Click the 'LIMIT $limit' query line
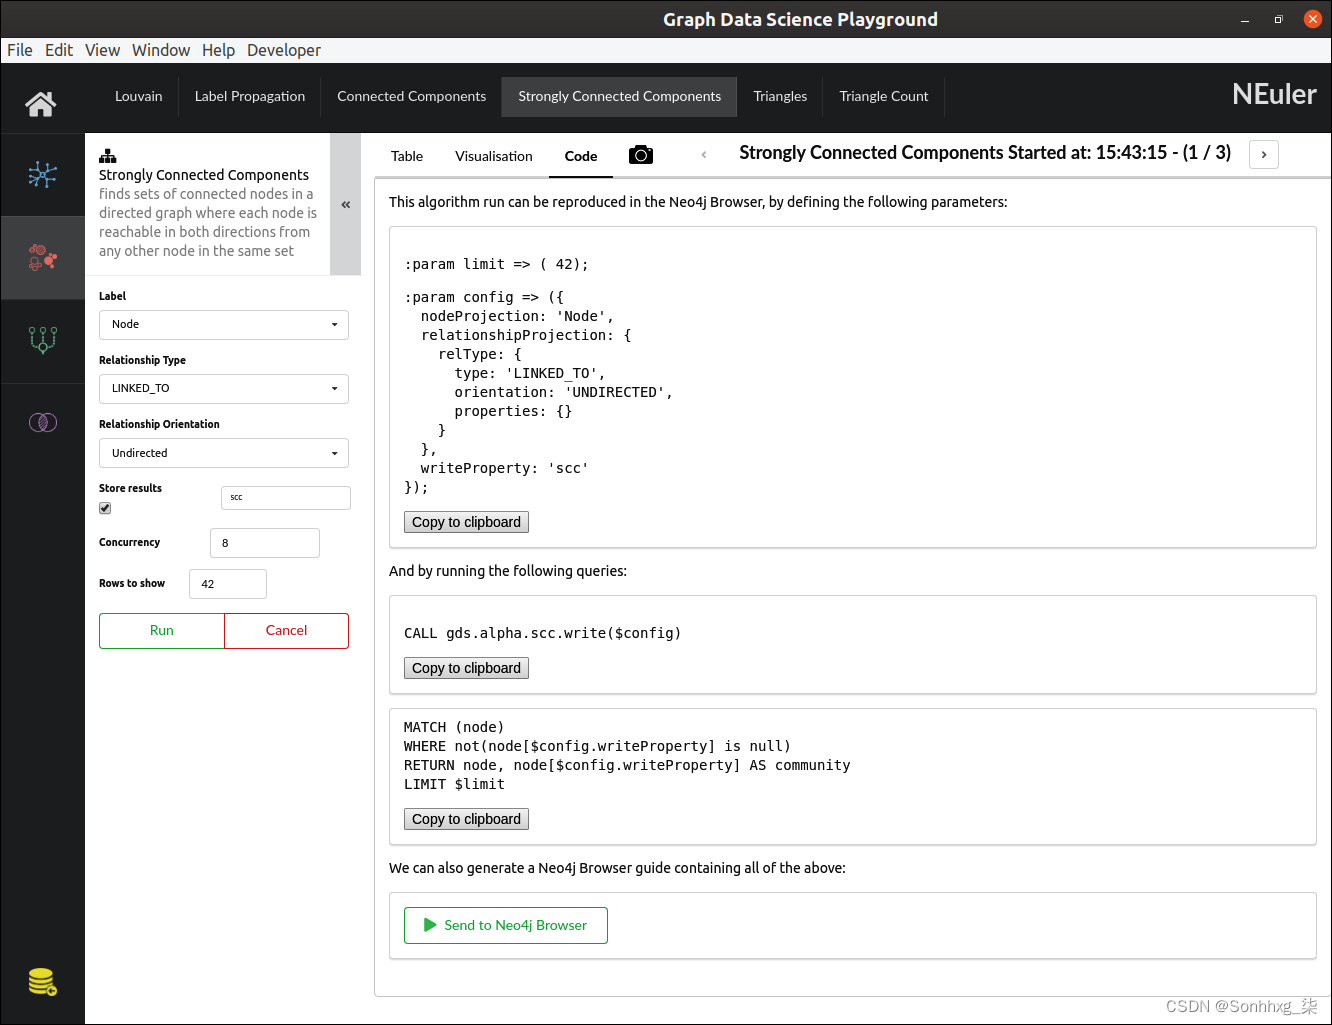This screenshot has height=1025, width=1332. pyautogui.click(x=454, y=784)
